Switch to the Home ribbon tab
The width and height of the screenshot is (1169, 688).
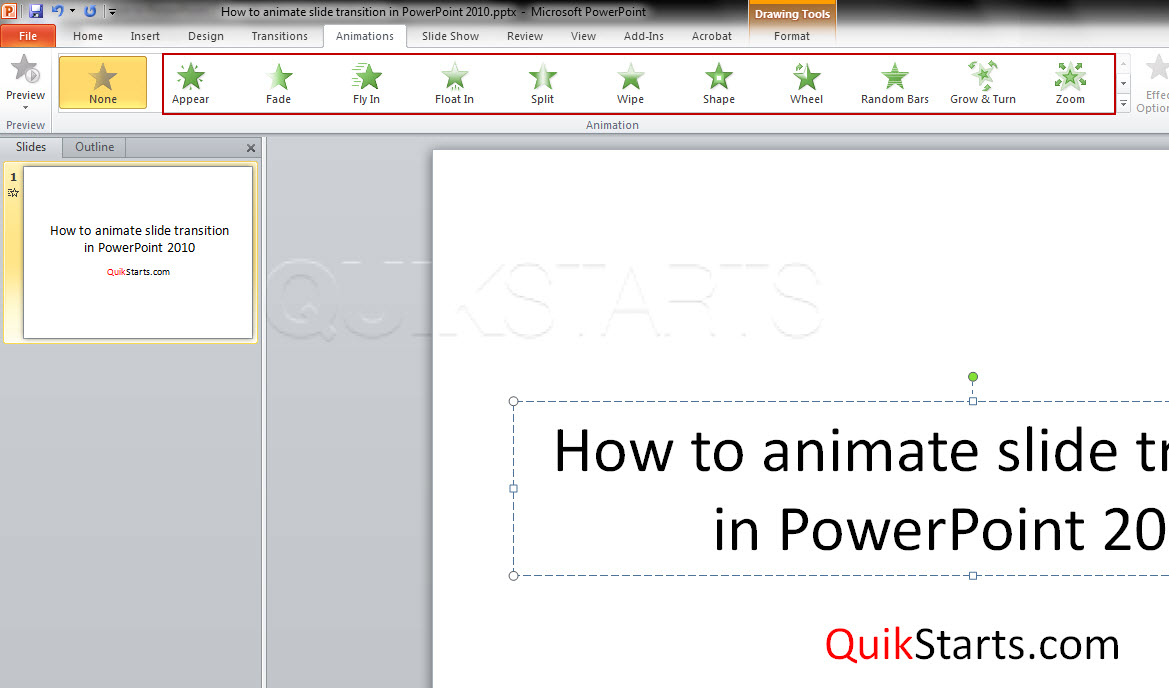(88, 36)
